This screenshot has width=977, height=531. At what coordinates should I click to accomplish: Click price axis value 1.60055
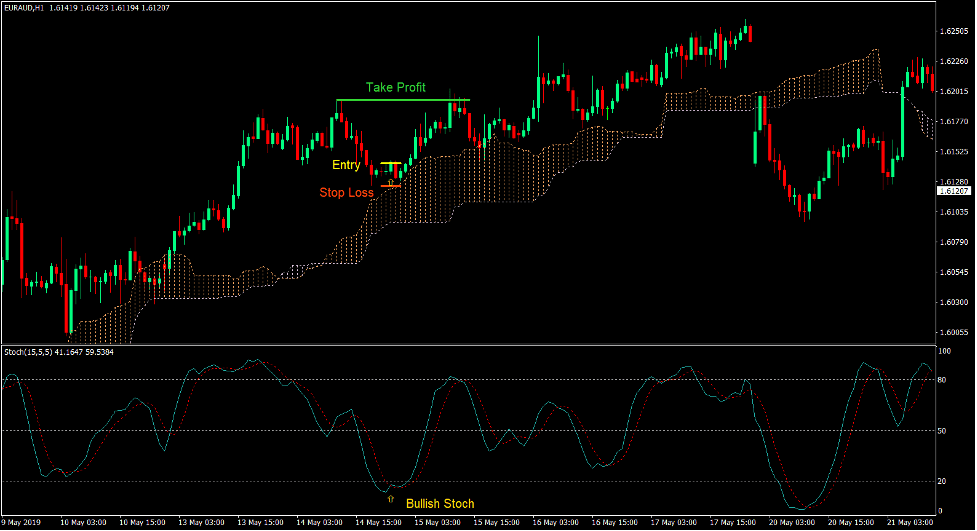click(x=953, y=332)
